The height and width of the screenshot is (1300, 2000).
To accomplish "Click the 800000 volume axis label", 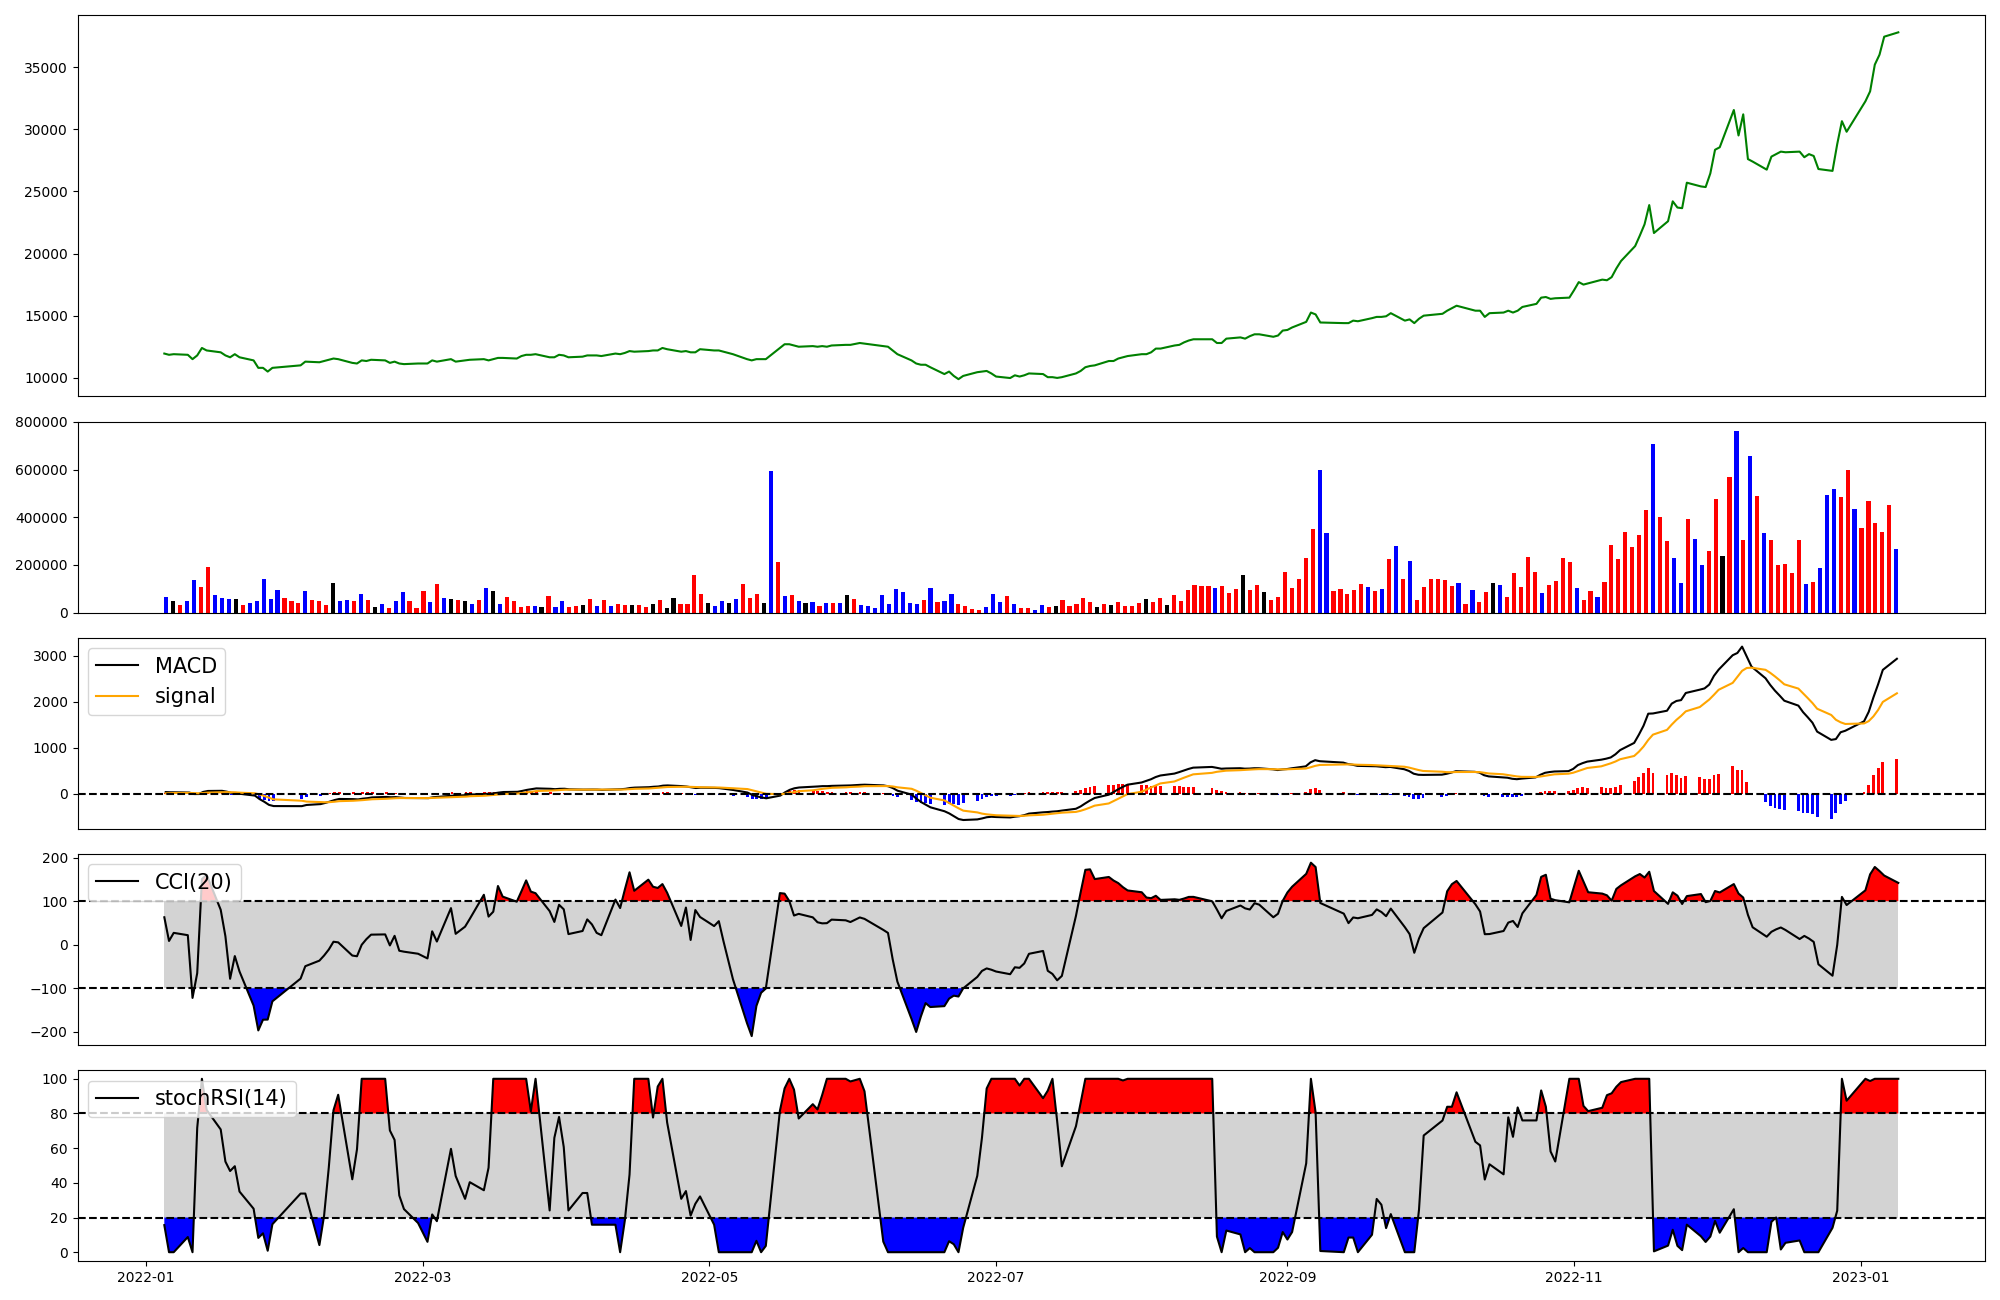I will point(42,422).
